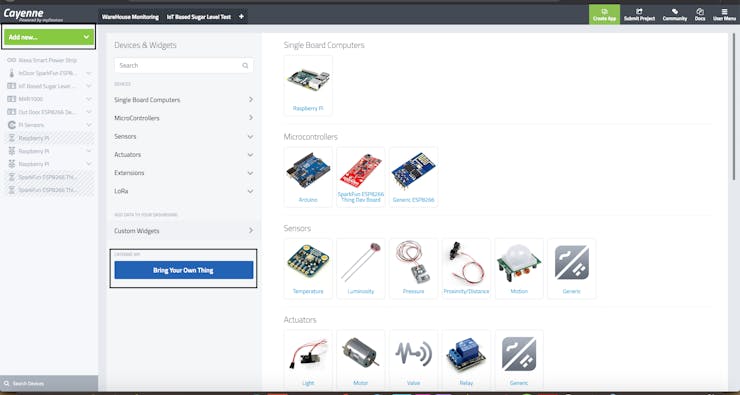Open the Community link
740x395 pixels.
coord(674,15)
